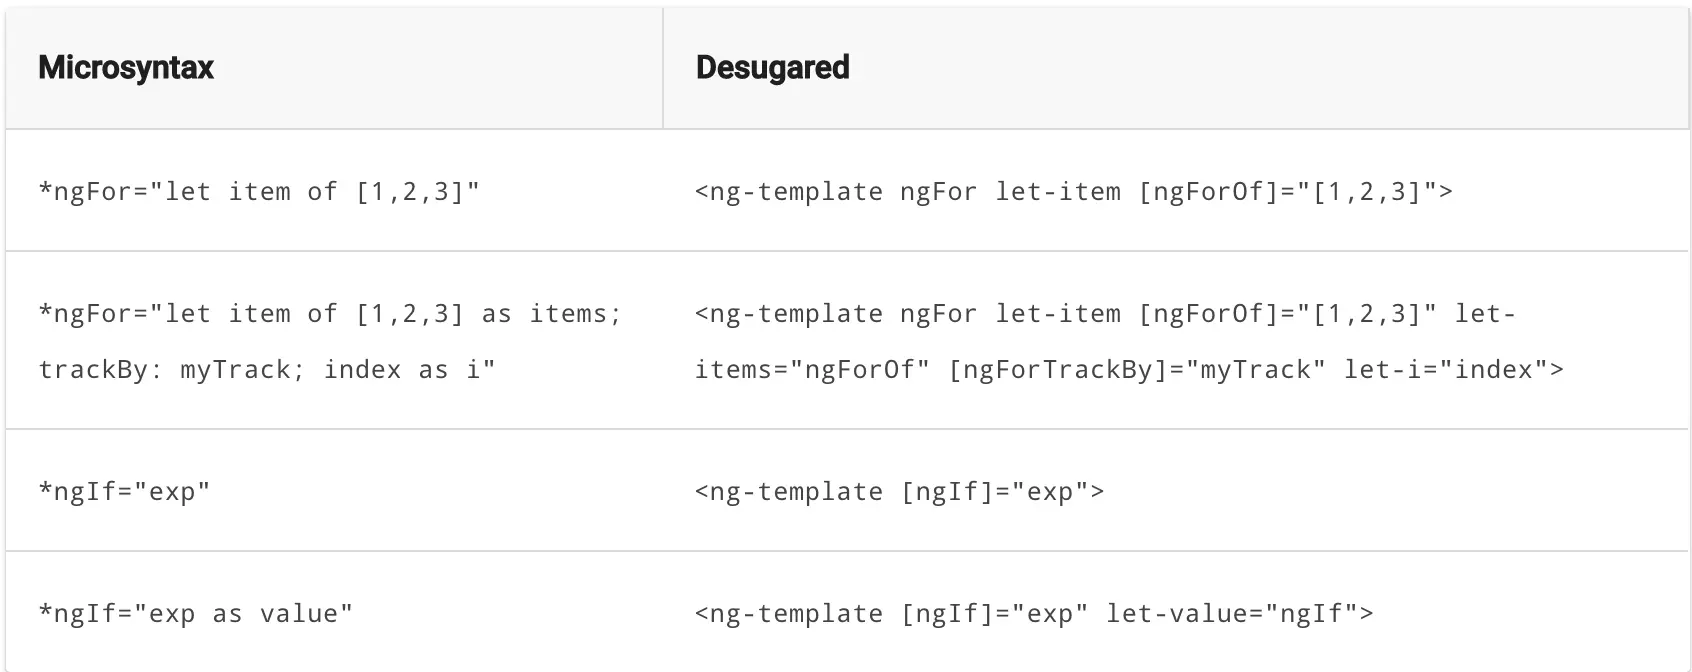Click desugared <ng-template [ngIf]="exp"> in the third row
1692x672 pixels.
(899, 492)
